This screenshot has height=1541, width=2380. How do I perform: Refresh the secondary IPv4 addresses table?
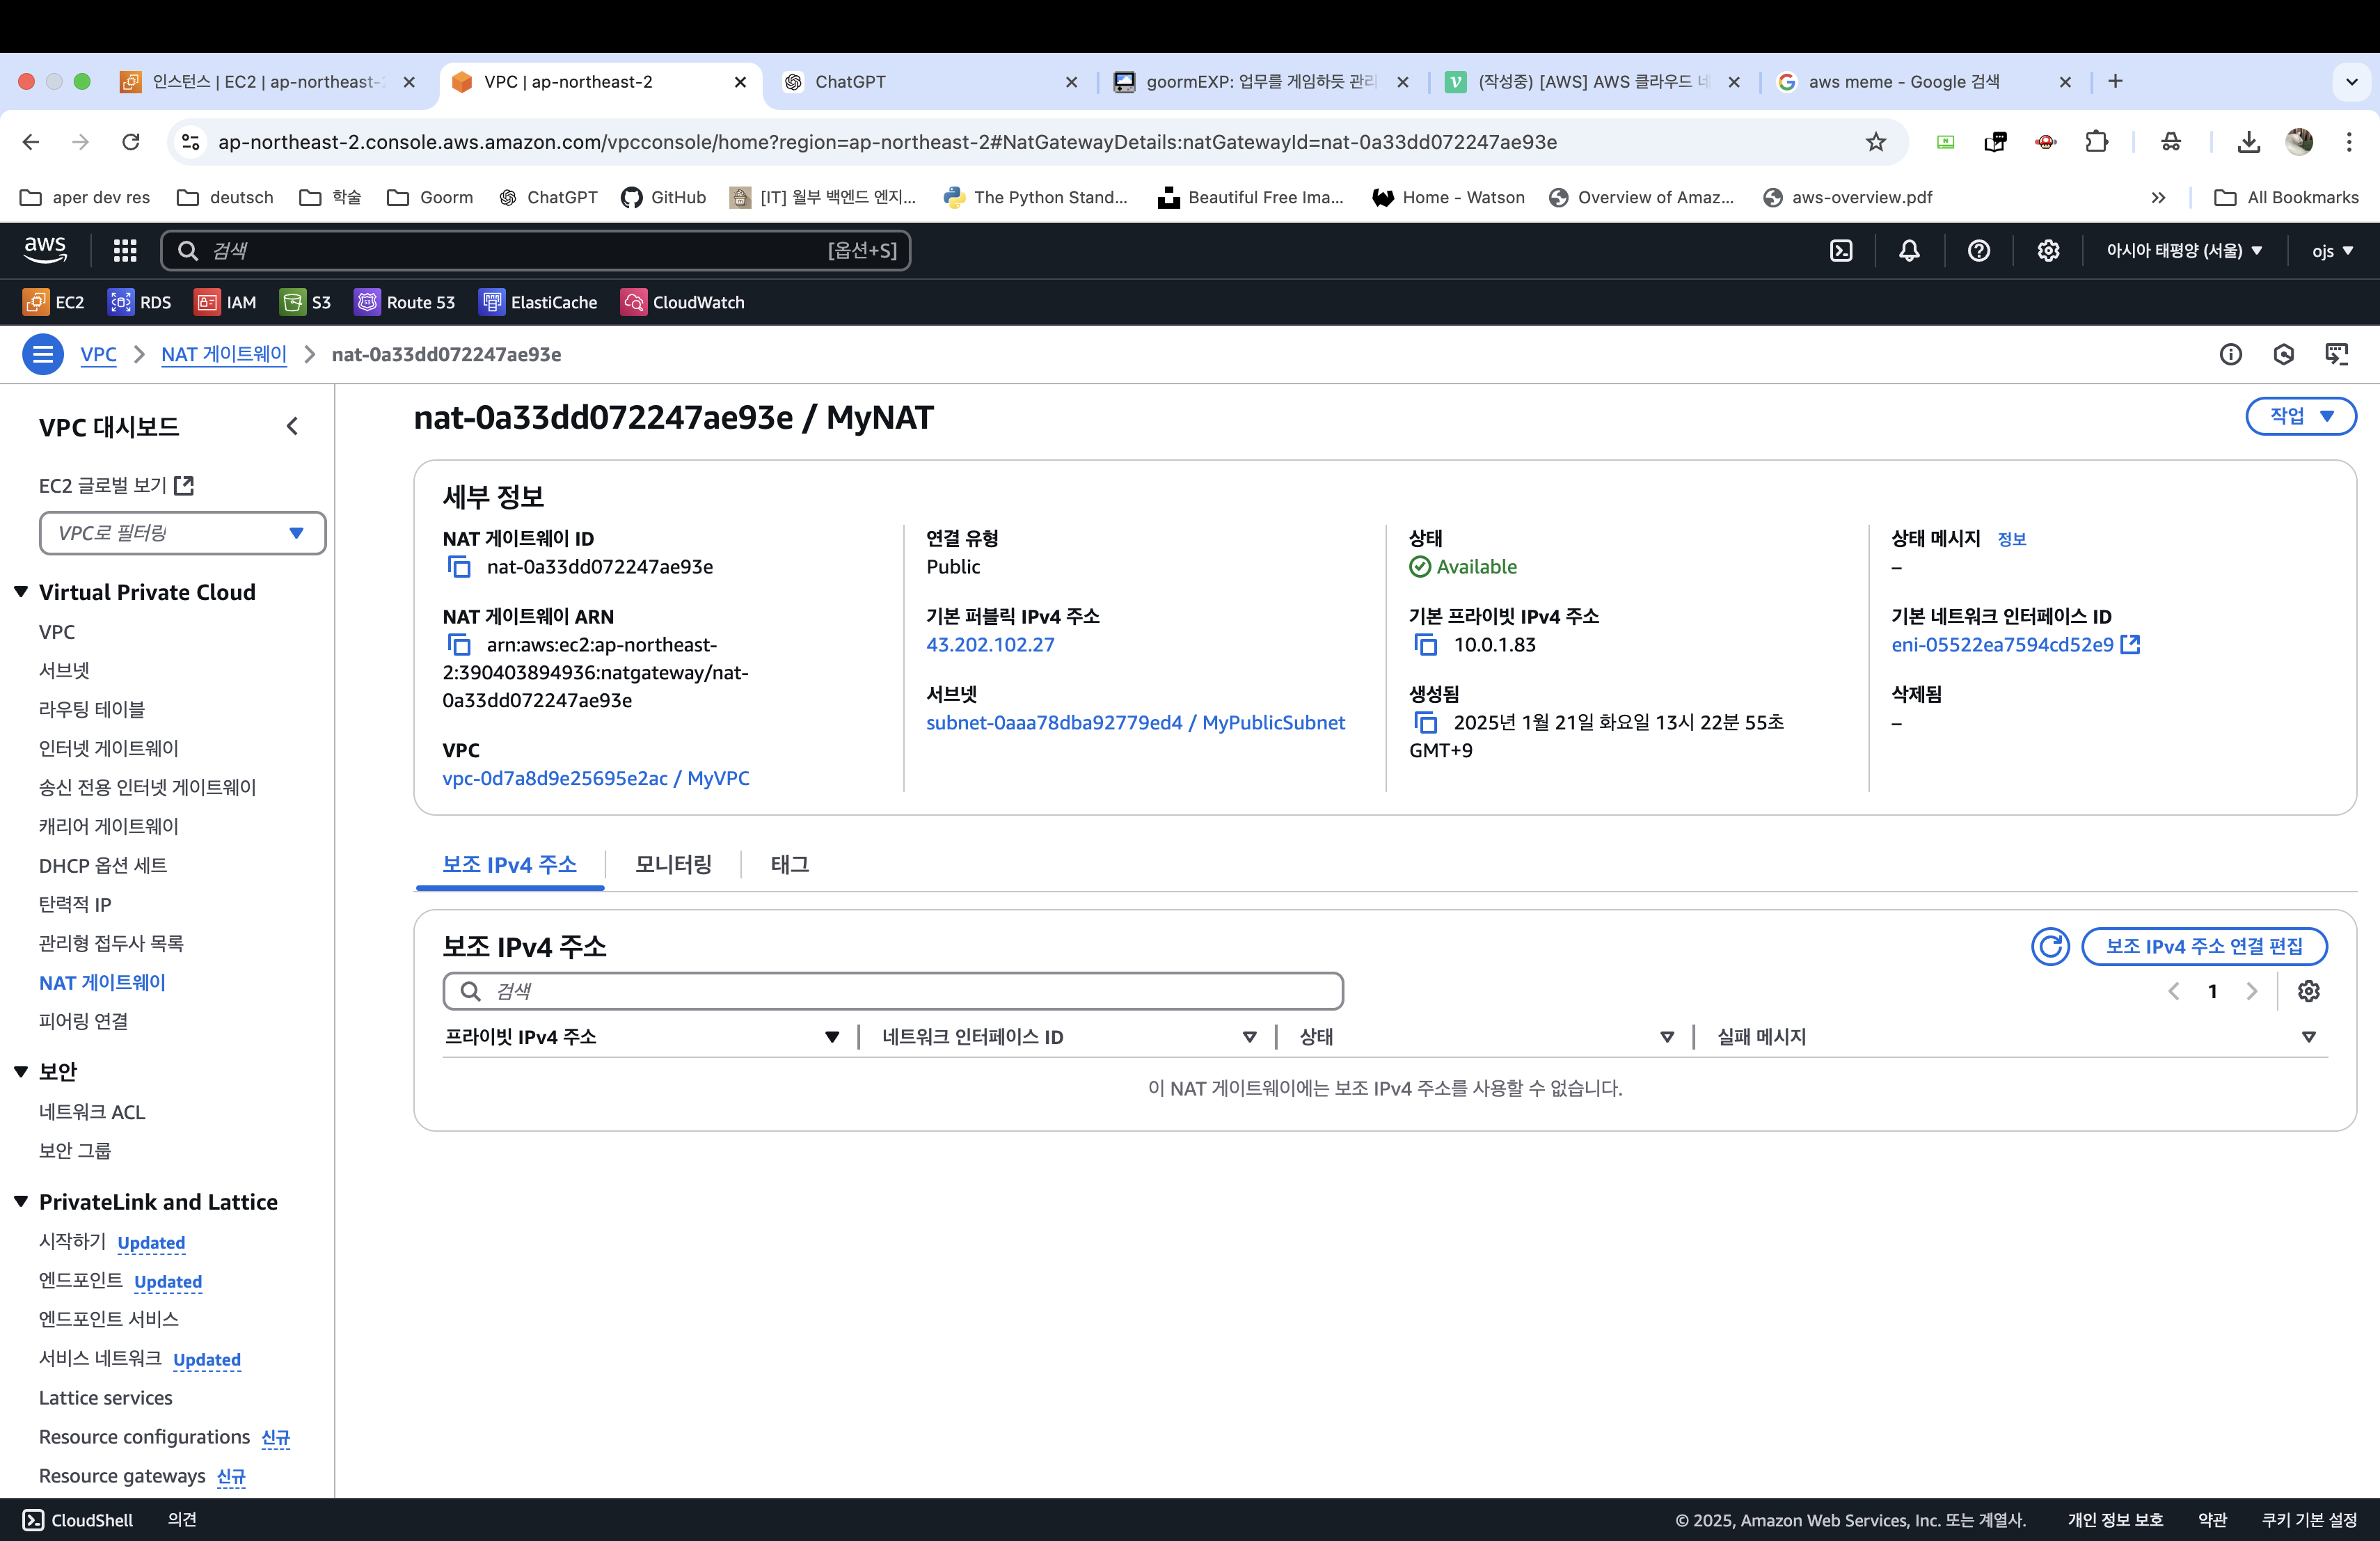tap(2050, 946)
